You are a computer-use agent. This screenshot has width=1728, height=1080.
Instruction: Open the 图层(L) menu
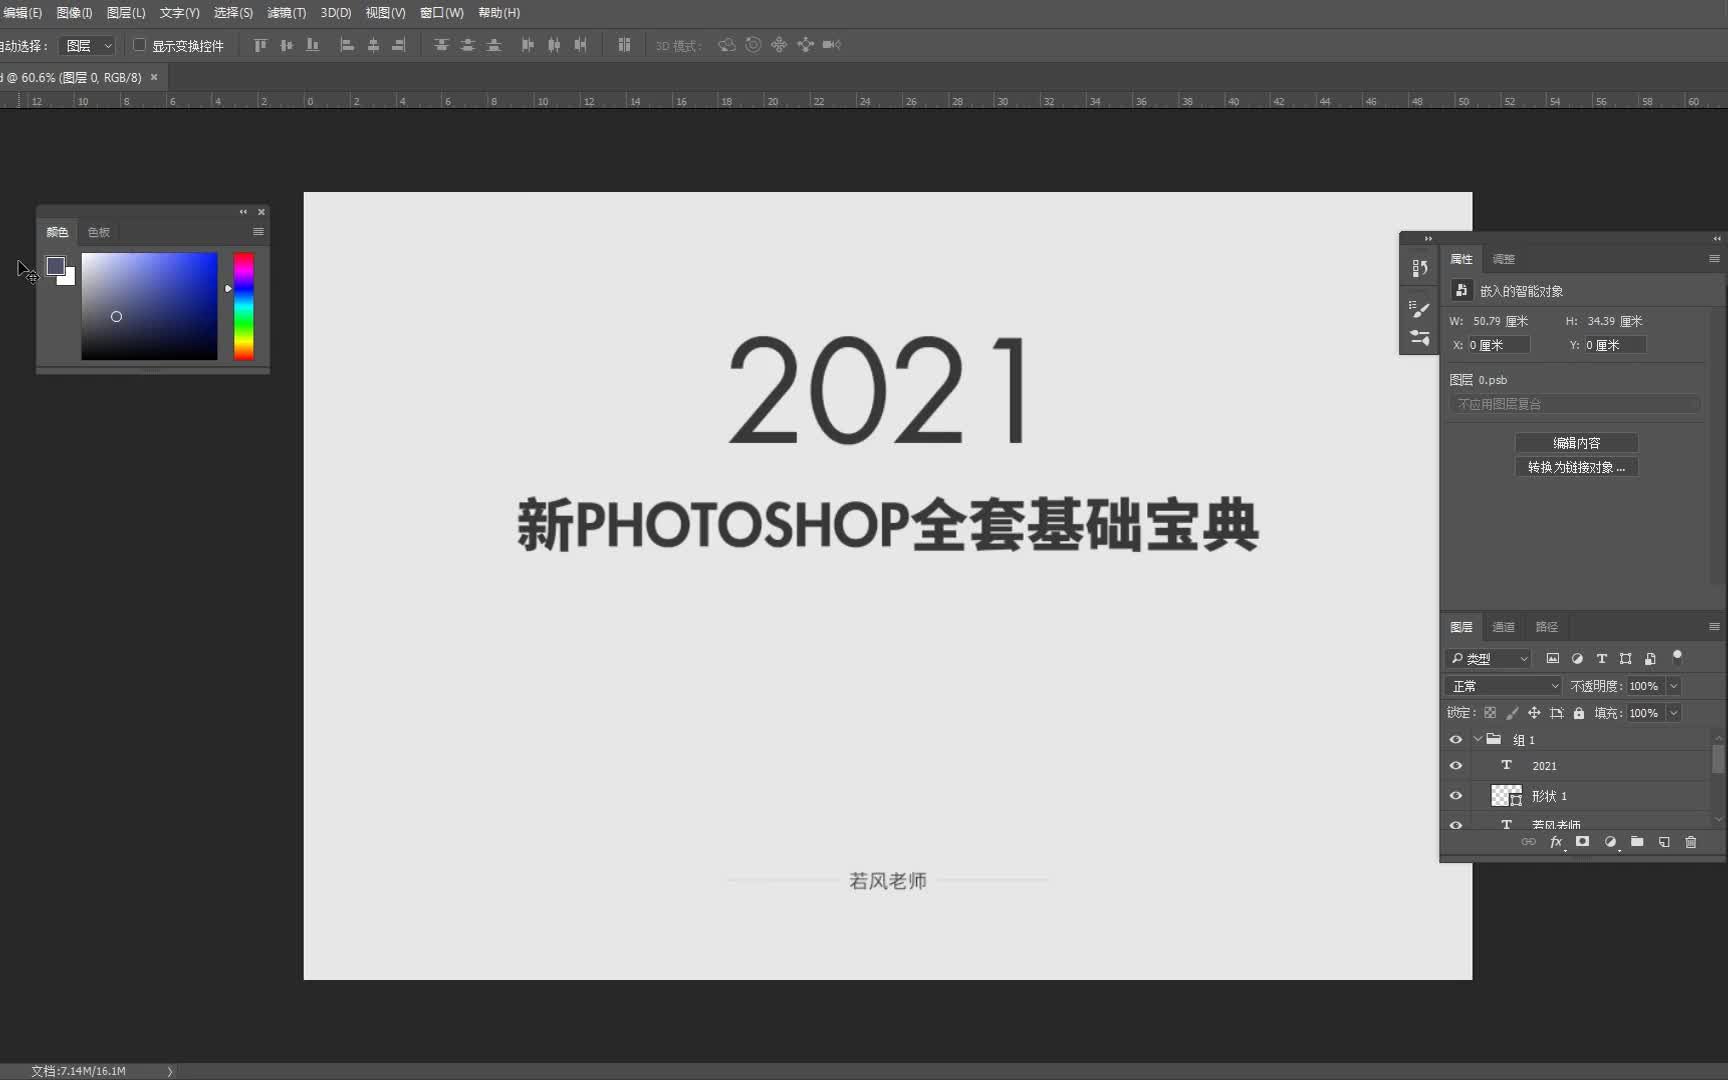(126, 13)
